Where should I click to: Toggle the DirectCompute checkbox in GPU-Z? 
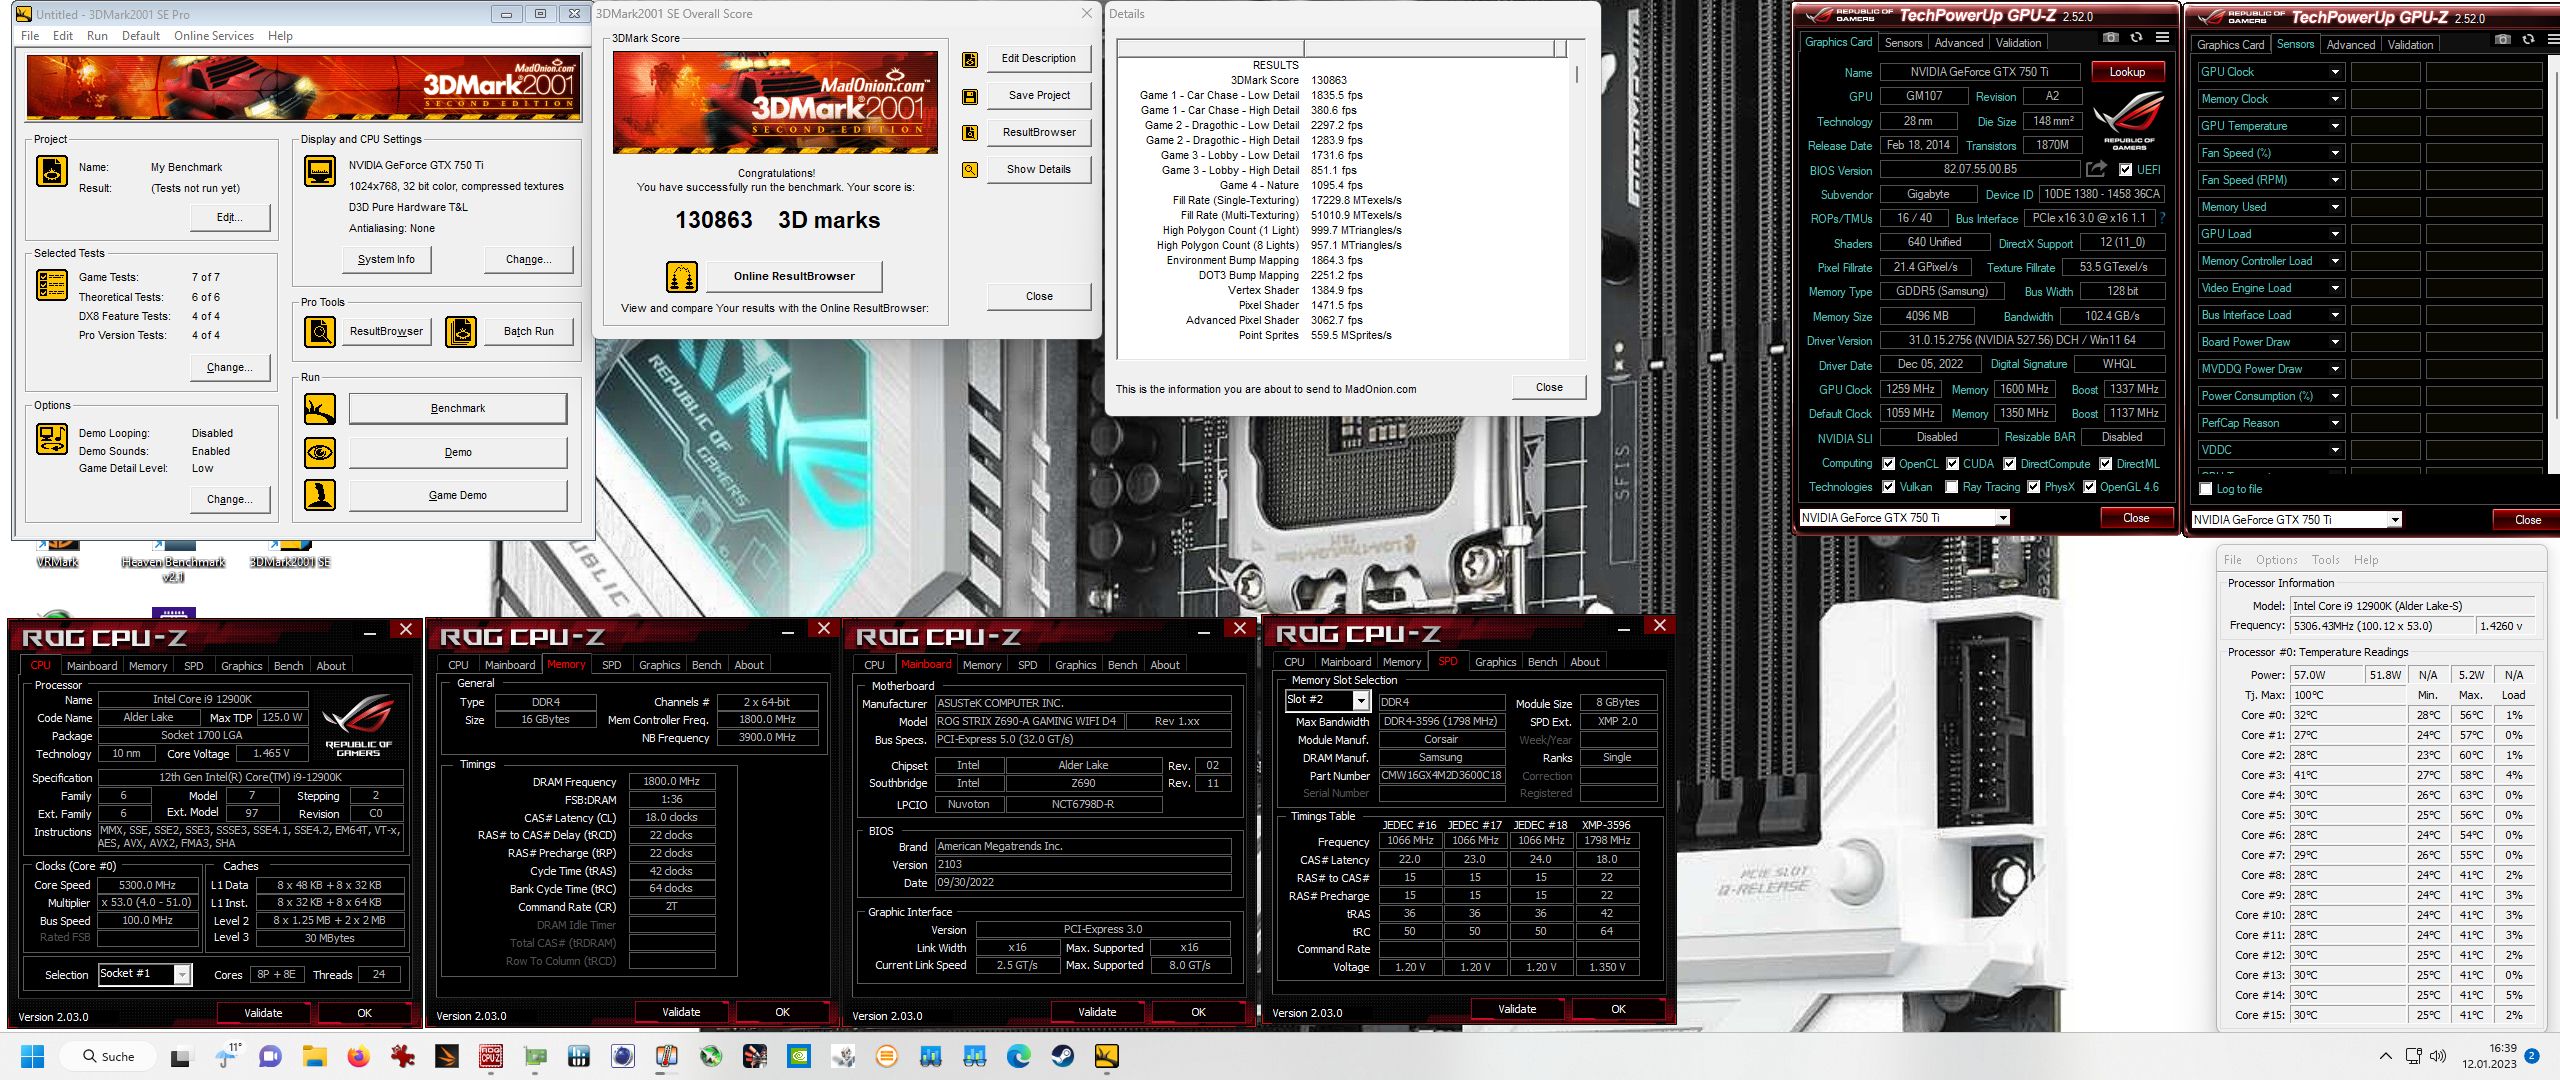[x=2009, y=464]
